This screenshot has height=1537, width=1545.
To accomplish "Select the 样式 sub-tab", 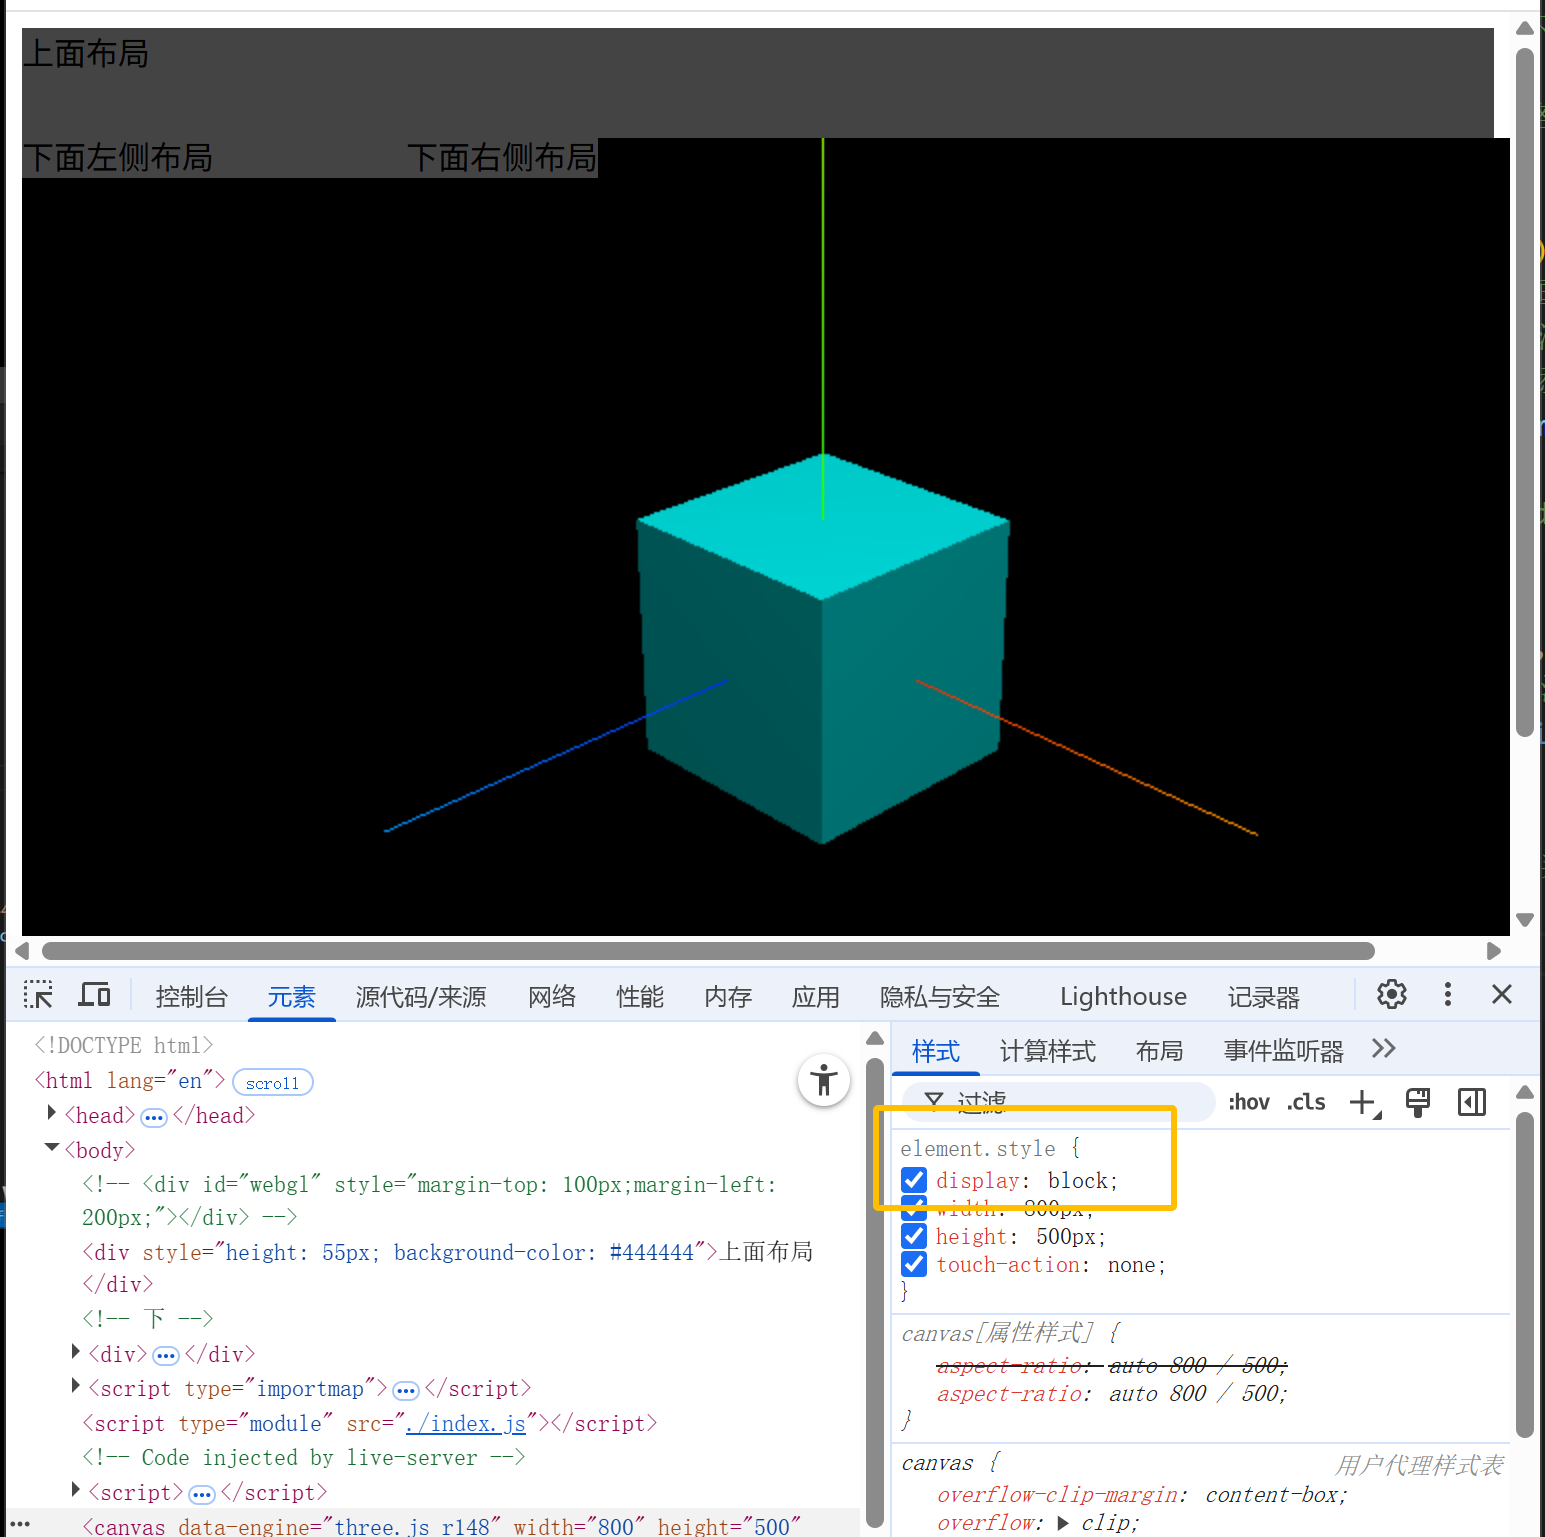I will click(x=936, y=1051).
